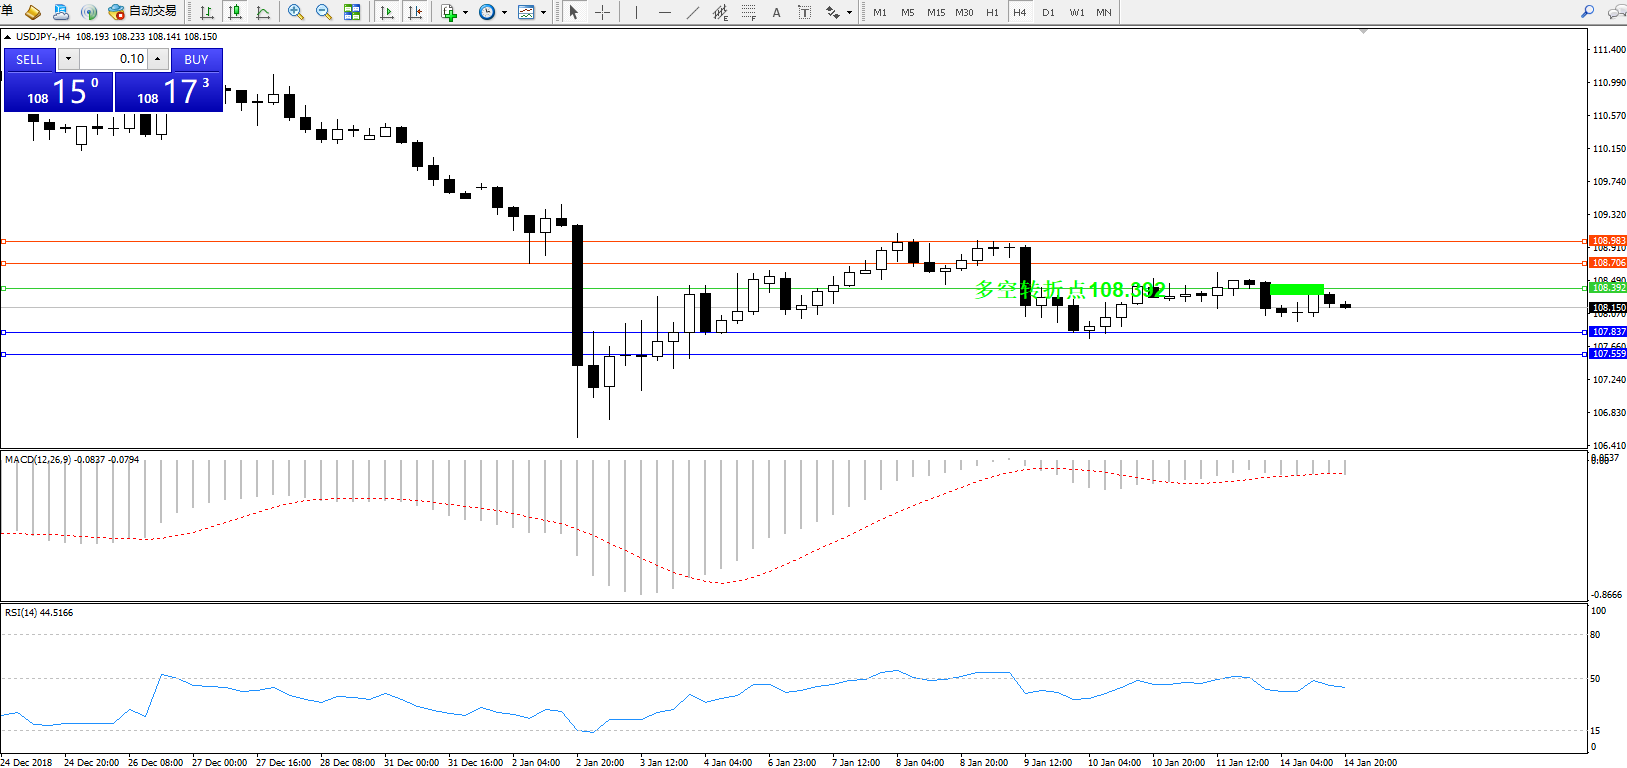Click the zoom in magnifier icon

tap(296, 12)
